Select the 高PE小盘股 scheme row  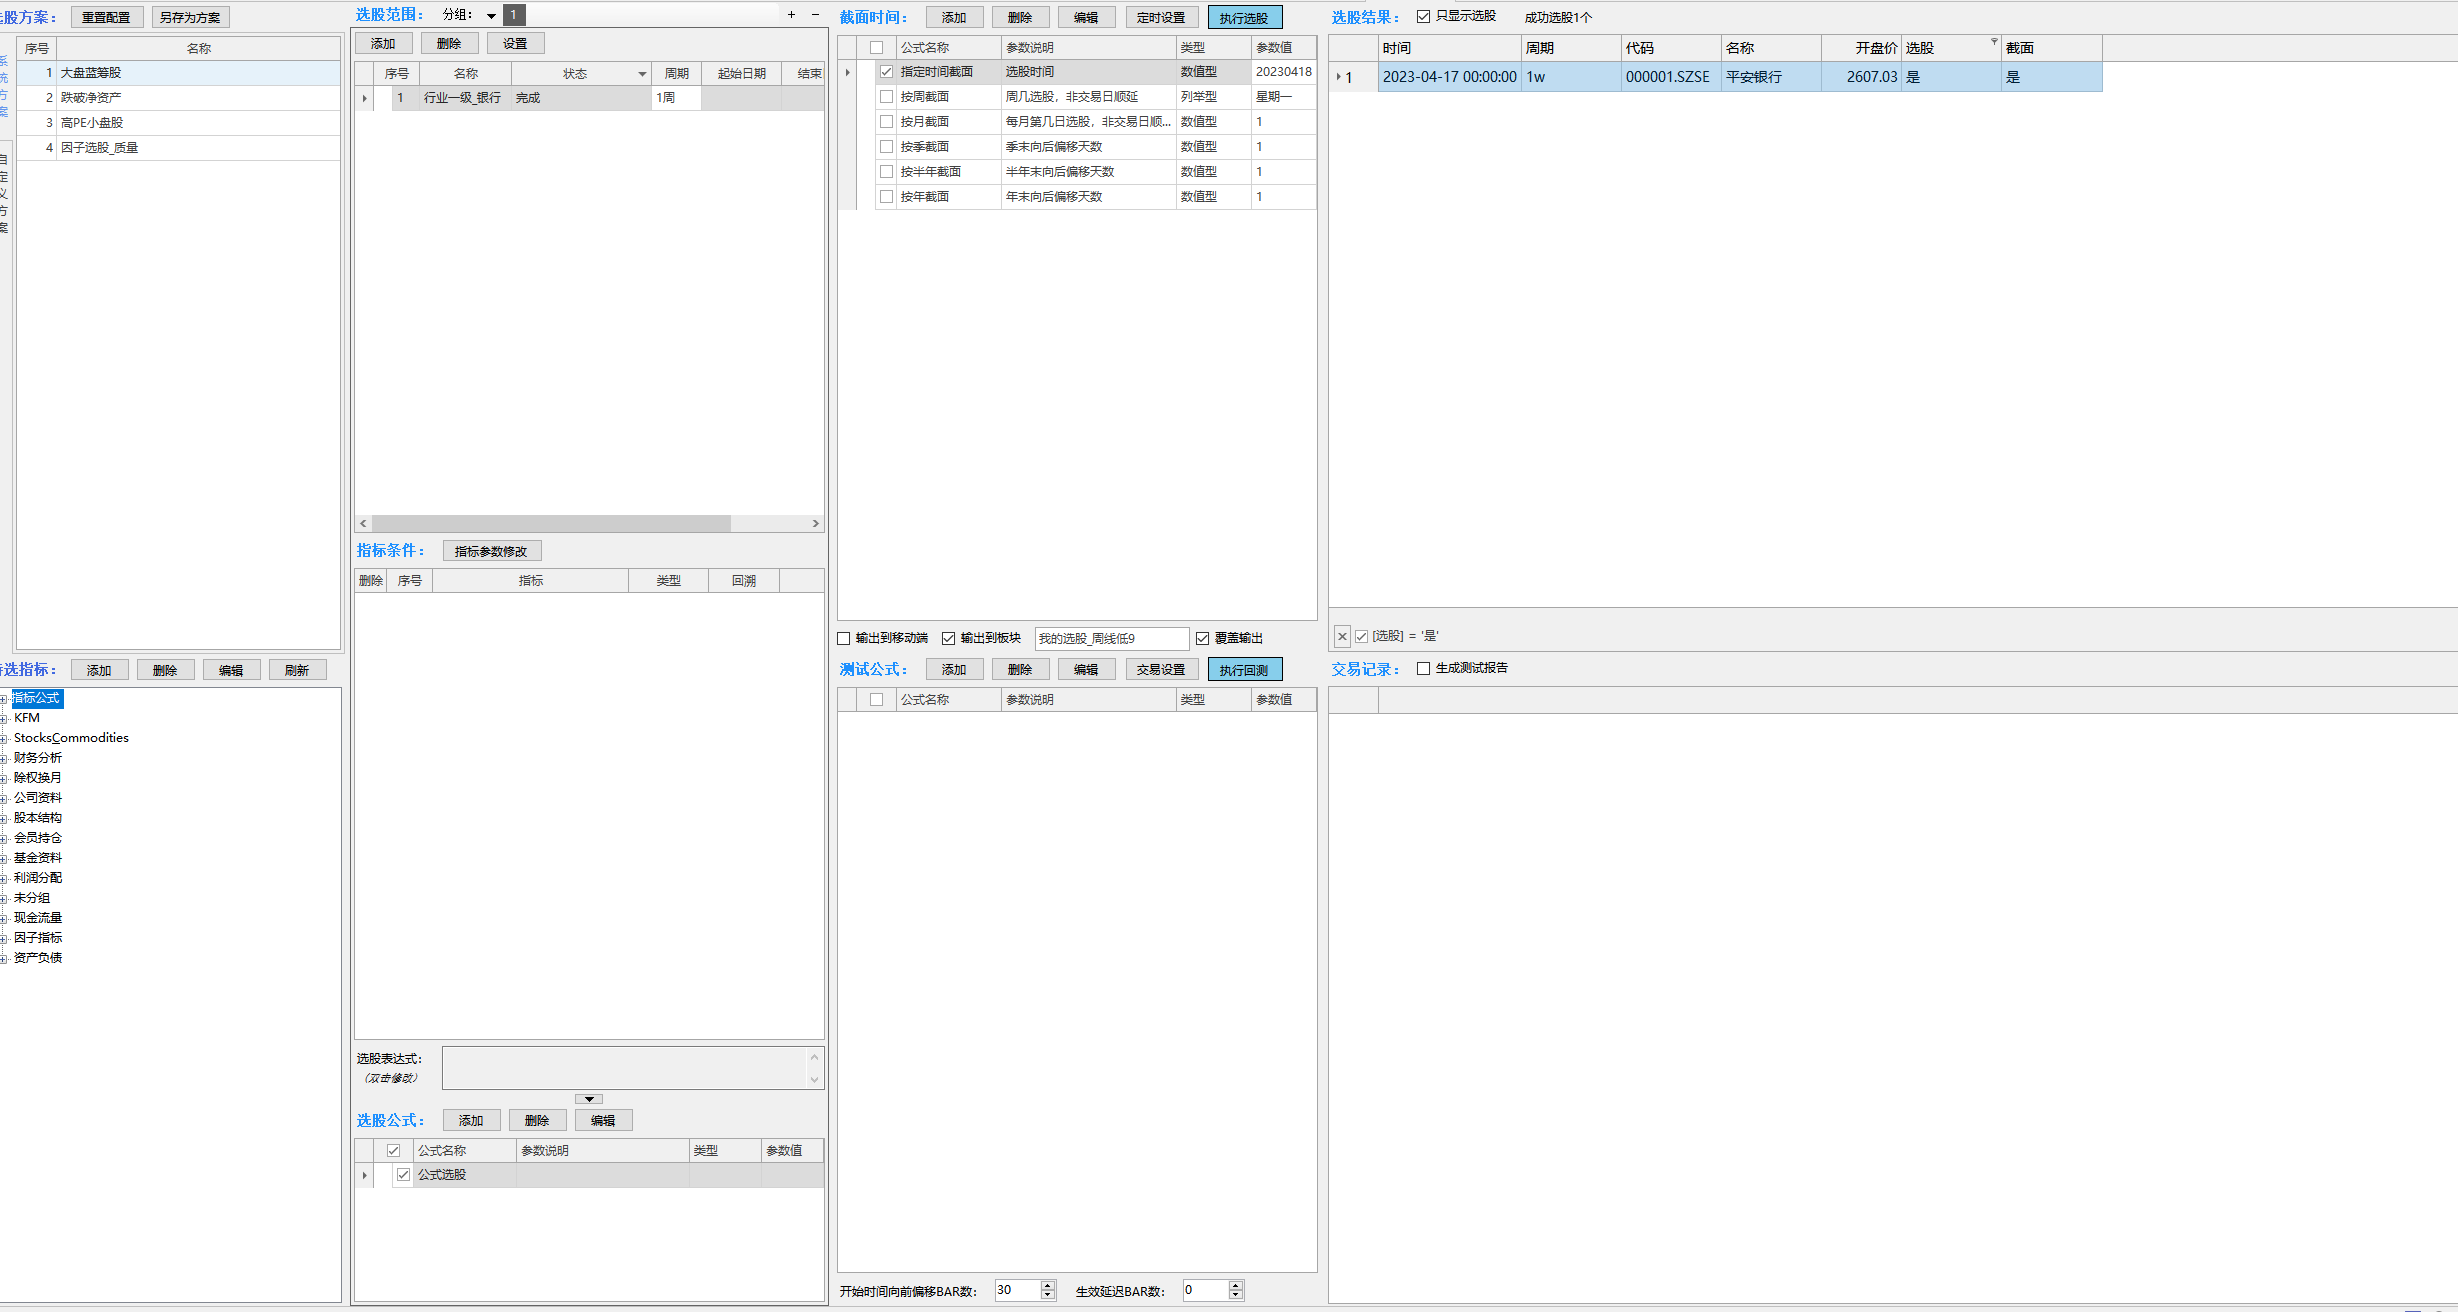tap(178, 123)
